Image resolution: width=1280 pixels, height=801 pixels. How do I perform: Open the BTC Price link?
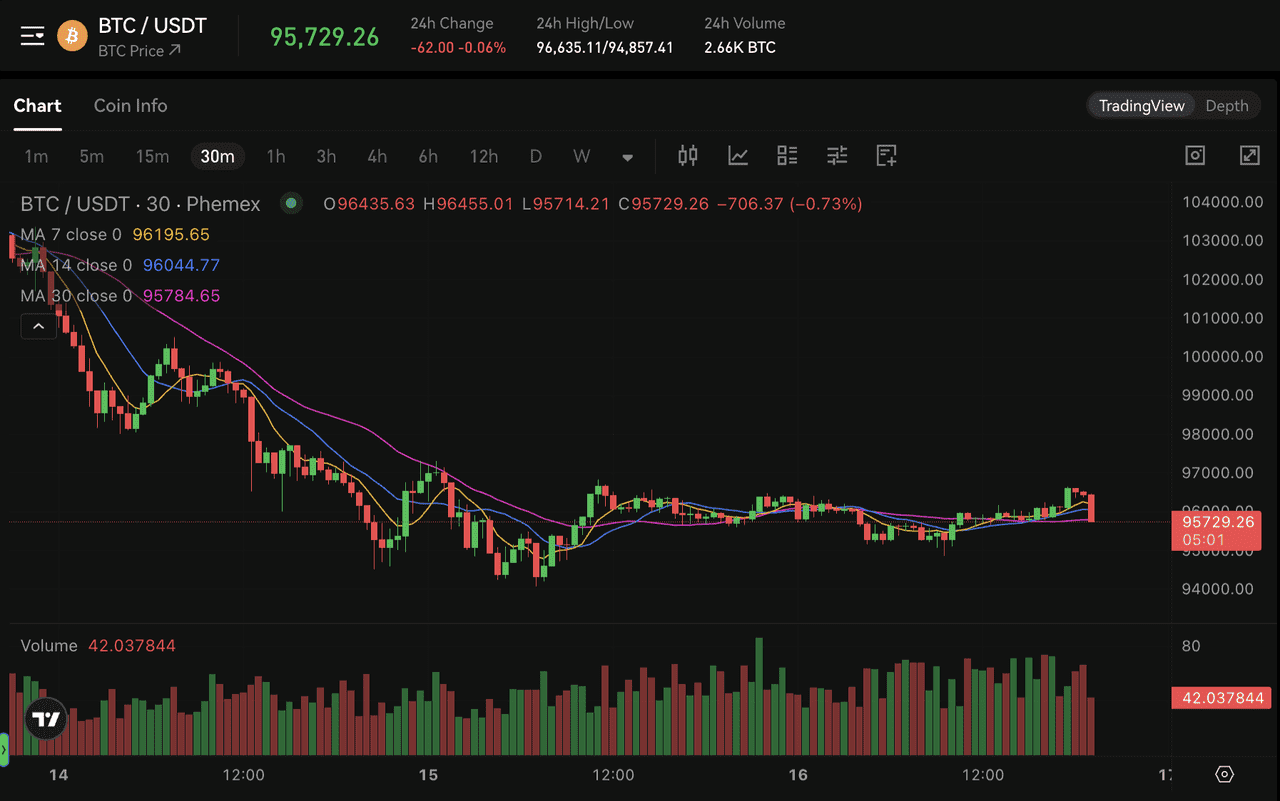tap(139, 51)
